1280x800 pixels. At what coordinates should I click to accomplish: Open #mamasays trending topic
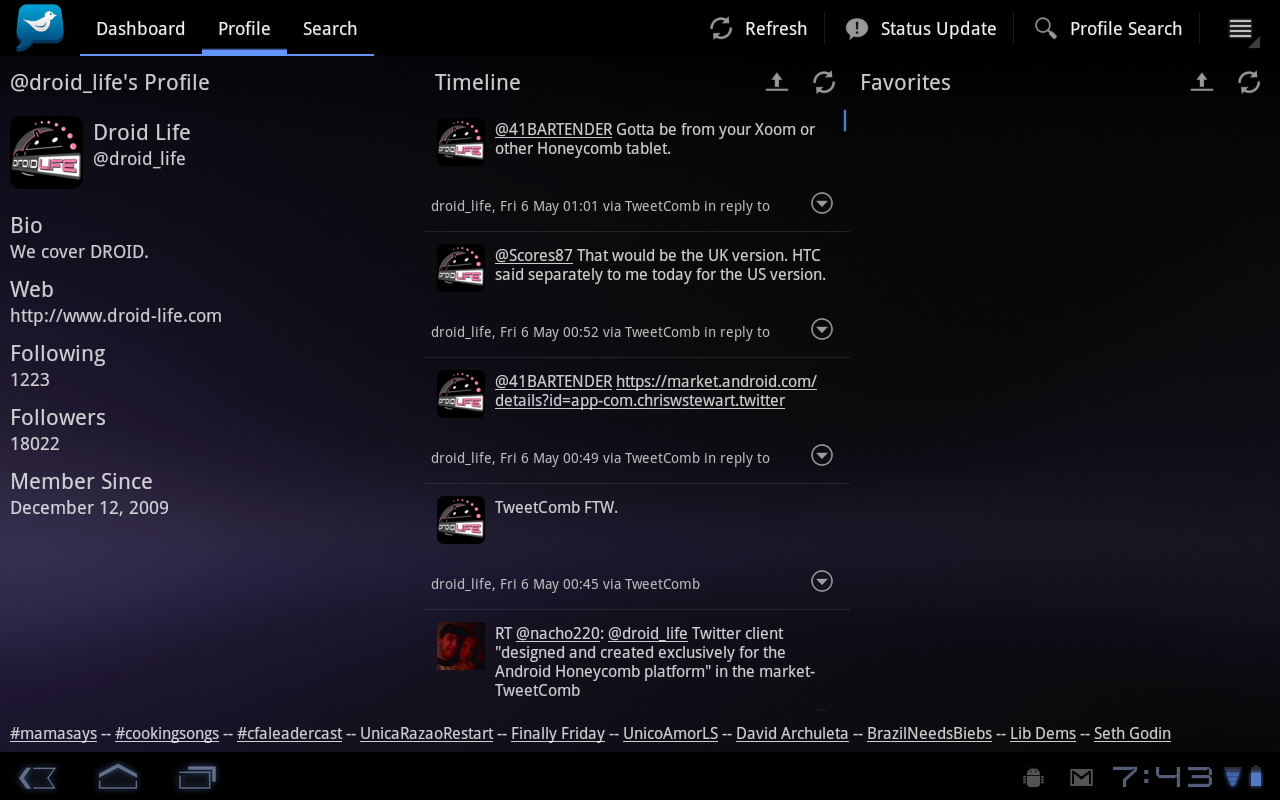coord(54,733)
